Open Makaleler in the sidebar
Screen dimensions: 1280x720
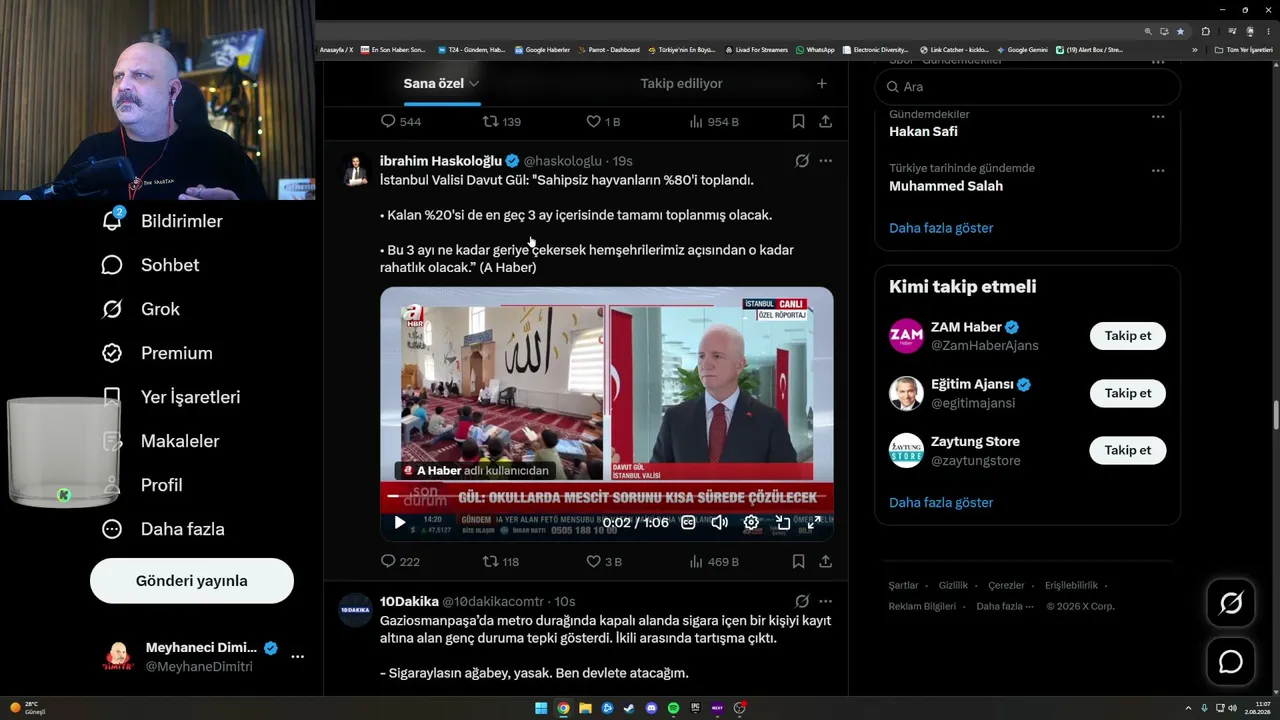[160, 441]
